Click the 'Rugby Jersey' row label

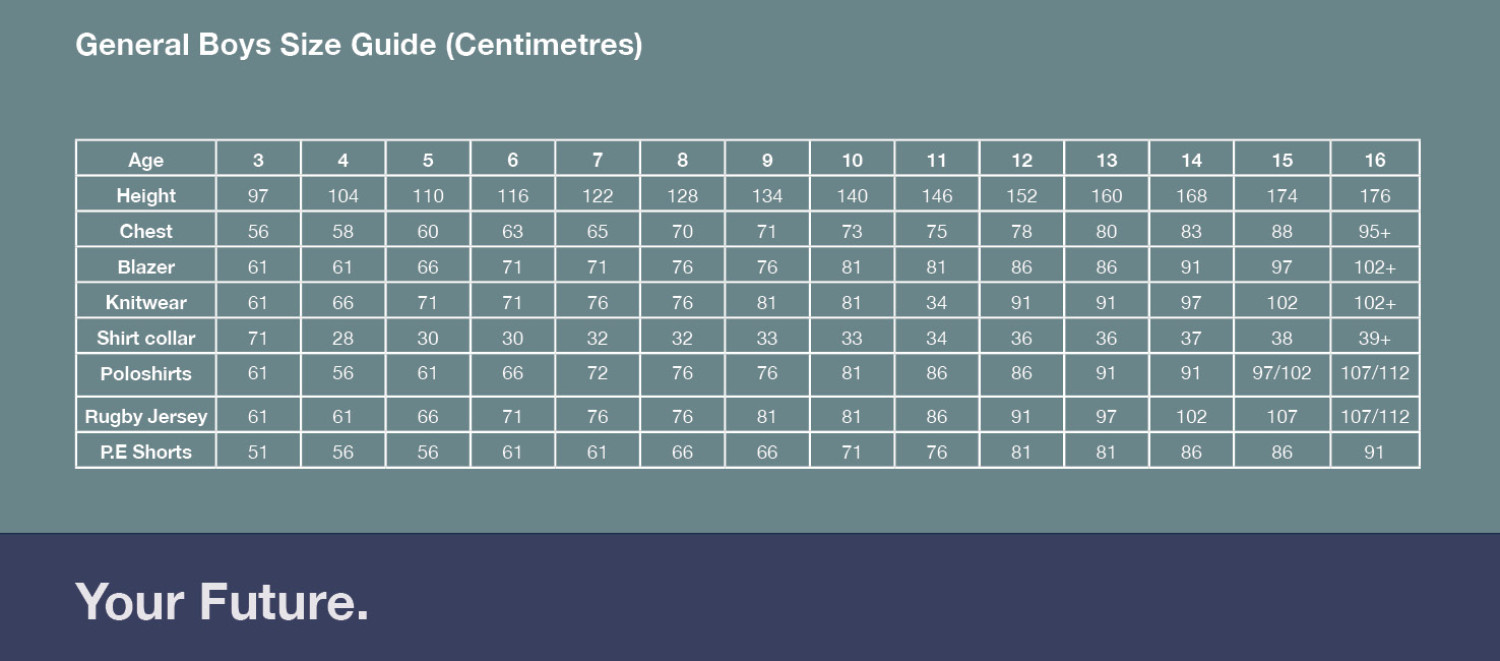146,416
